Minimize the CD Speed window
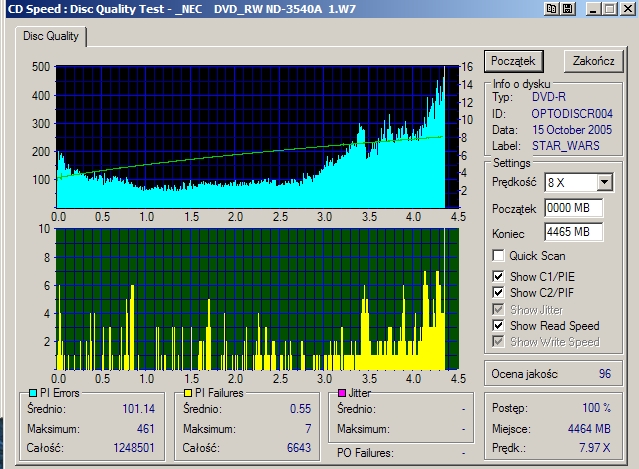Image resolution: width=639 pixels, height=469 pixels. 593,9
